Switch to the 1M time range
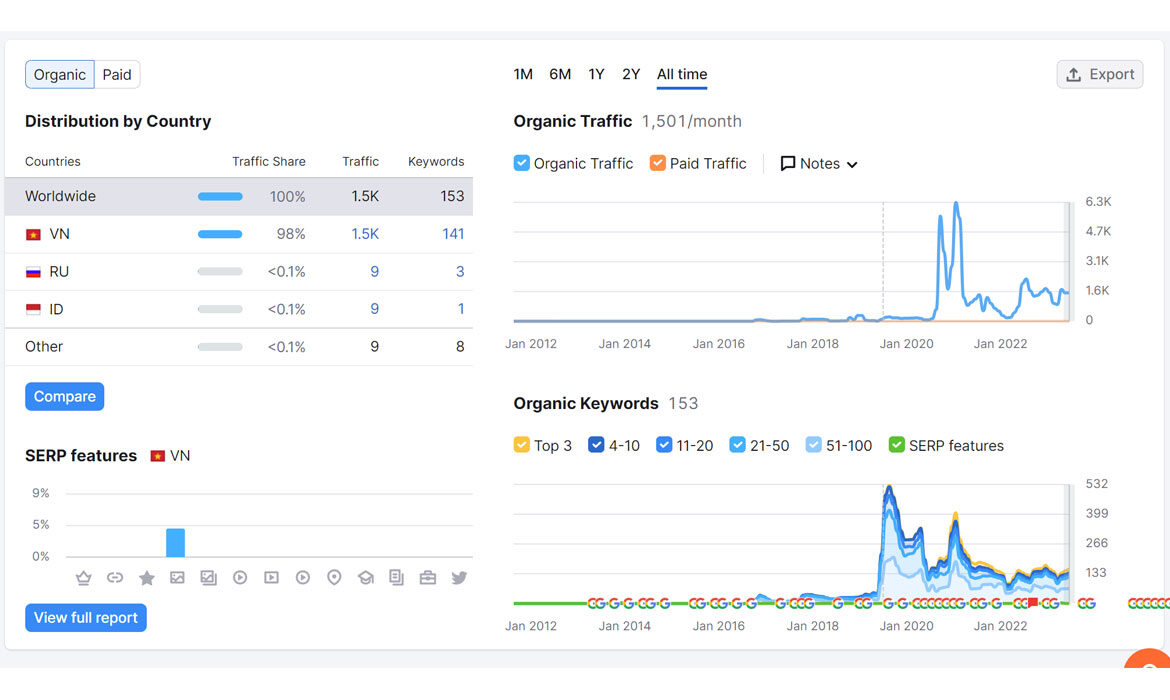 [523, 74]
